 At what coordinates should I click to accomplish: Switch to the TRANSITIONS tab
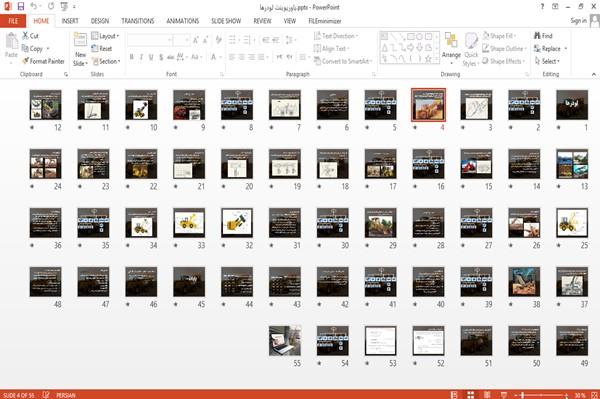point(138,21)
